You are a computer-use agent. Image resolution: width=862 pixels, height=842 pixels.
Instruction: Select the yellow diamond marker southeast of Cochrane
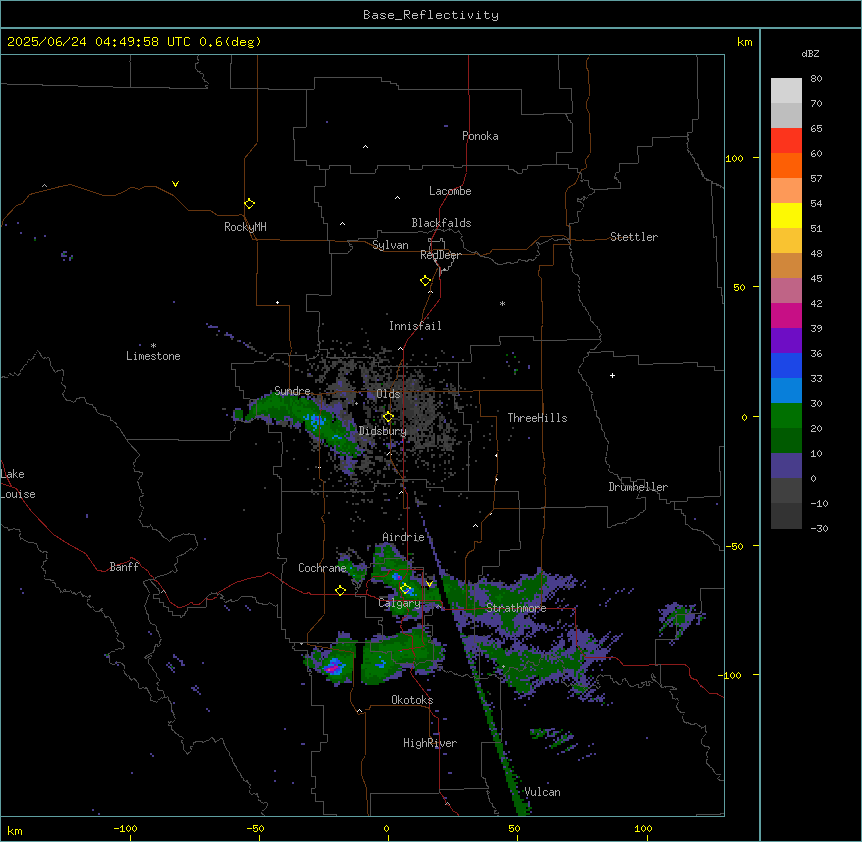(x=340, y=590)
